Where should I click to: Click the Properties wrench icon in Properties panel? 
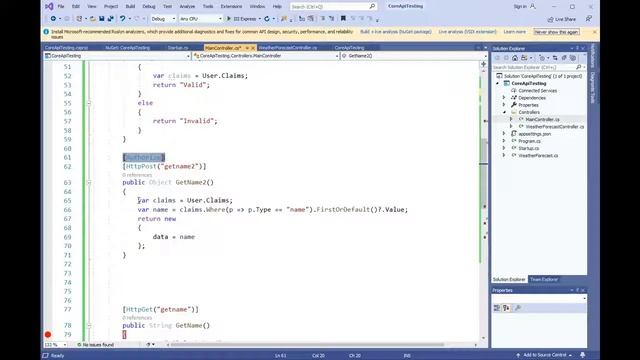(518, 308)
